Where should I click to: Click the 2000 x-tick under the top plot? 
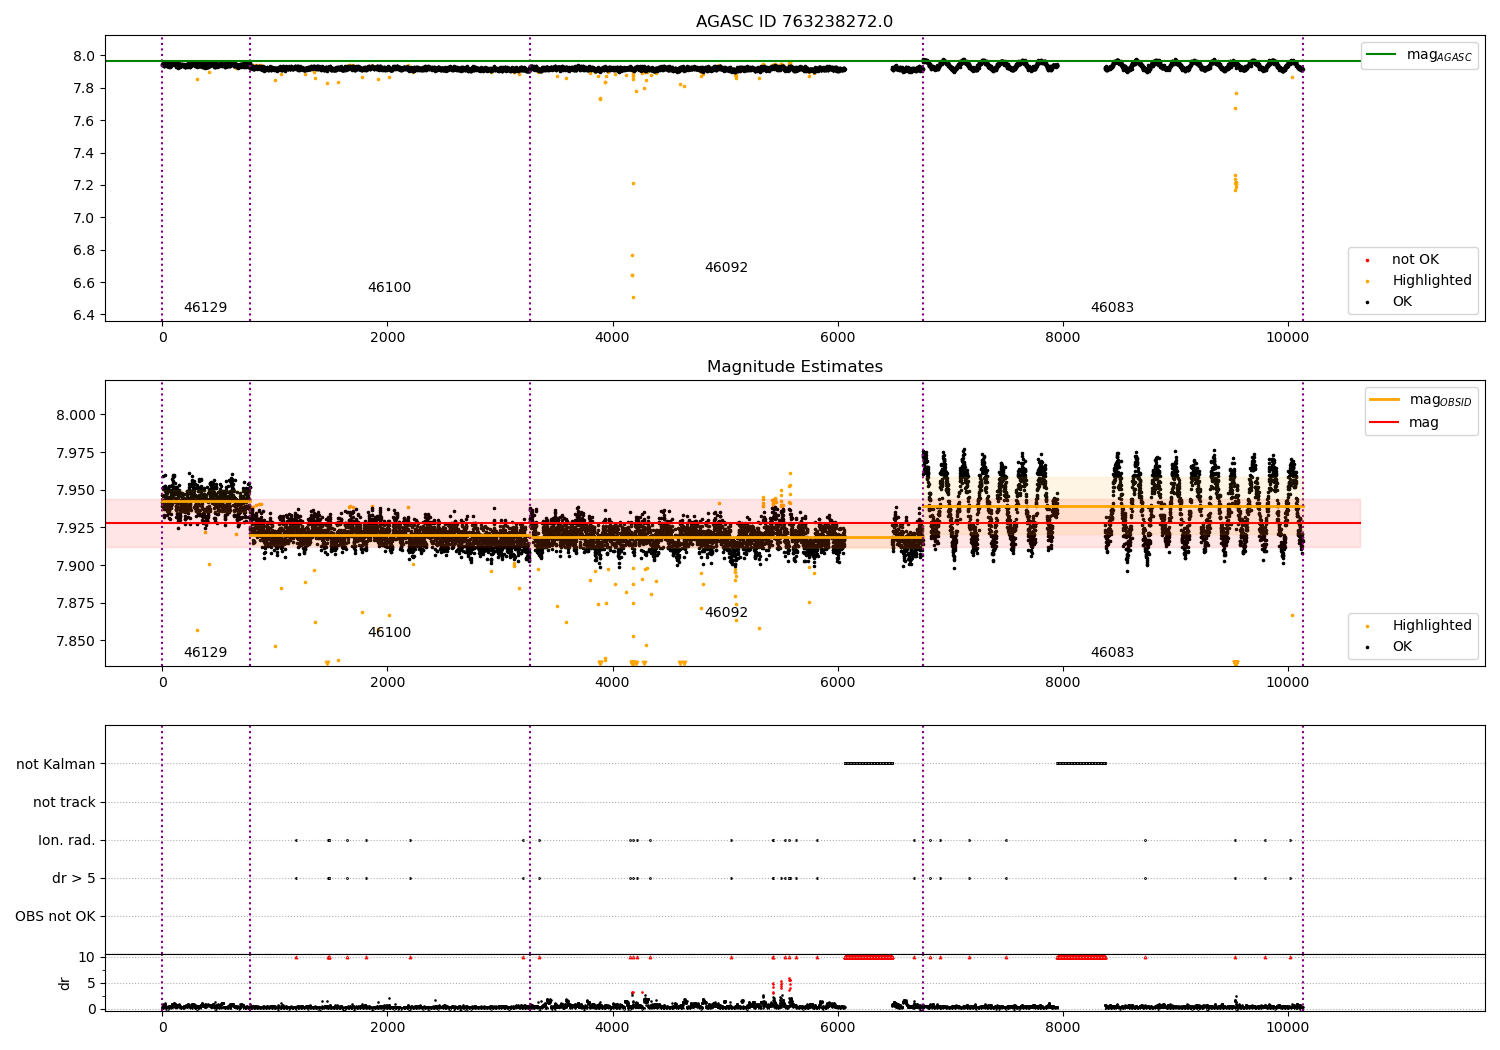coord(387,338)
